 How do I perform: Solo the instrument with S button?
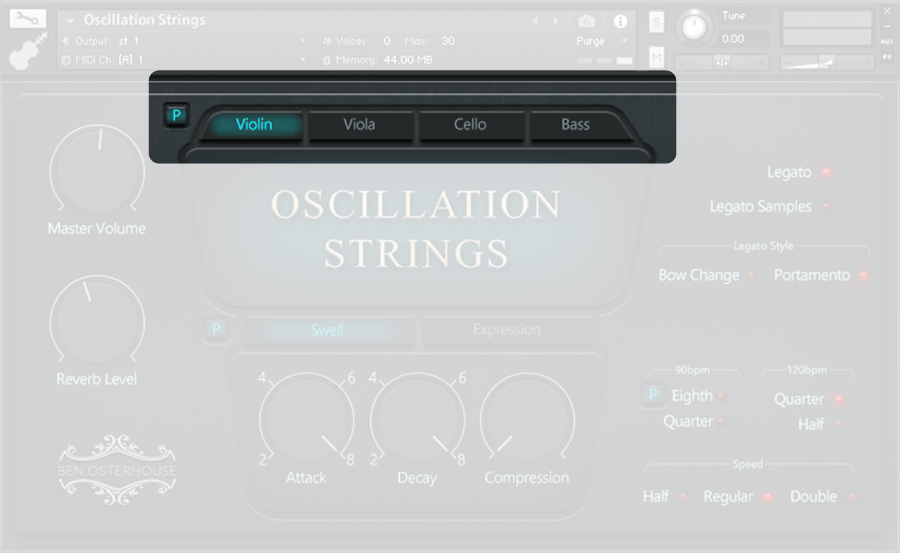point(656,22)
